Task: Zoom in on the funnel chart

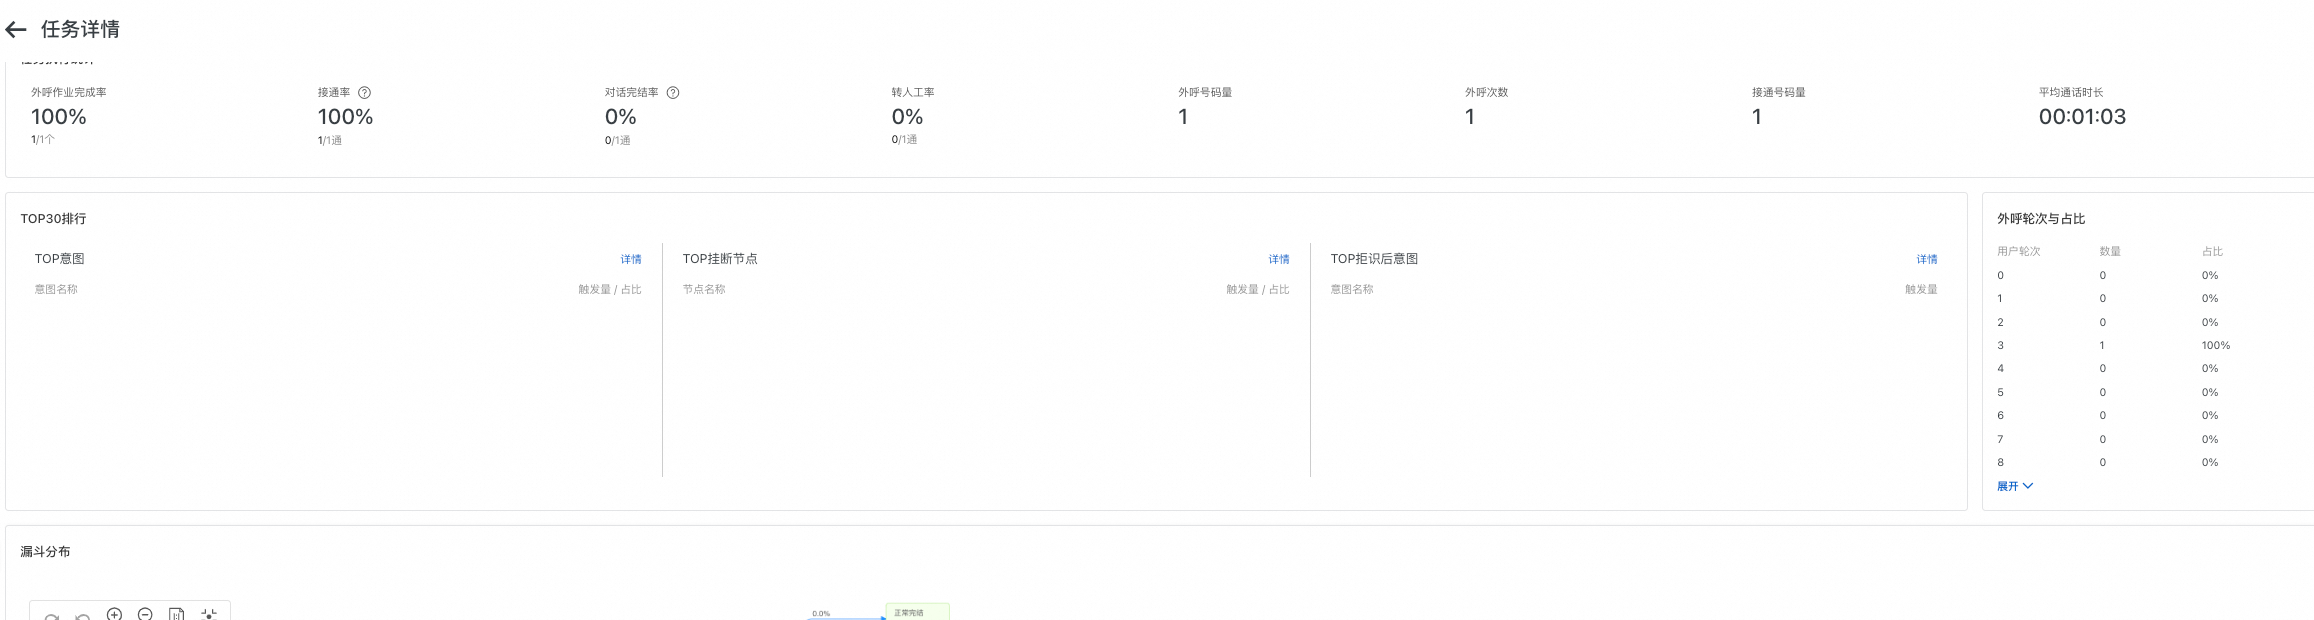Action: [x=115, y=613]
